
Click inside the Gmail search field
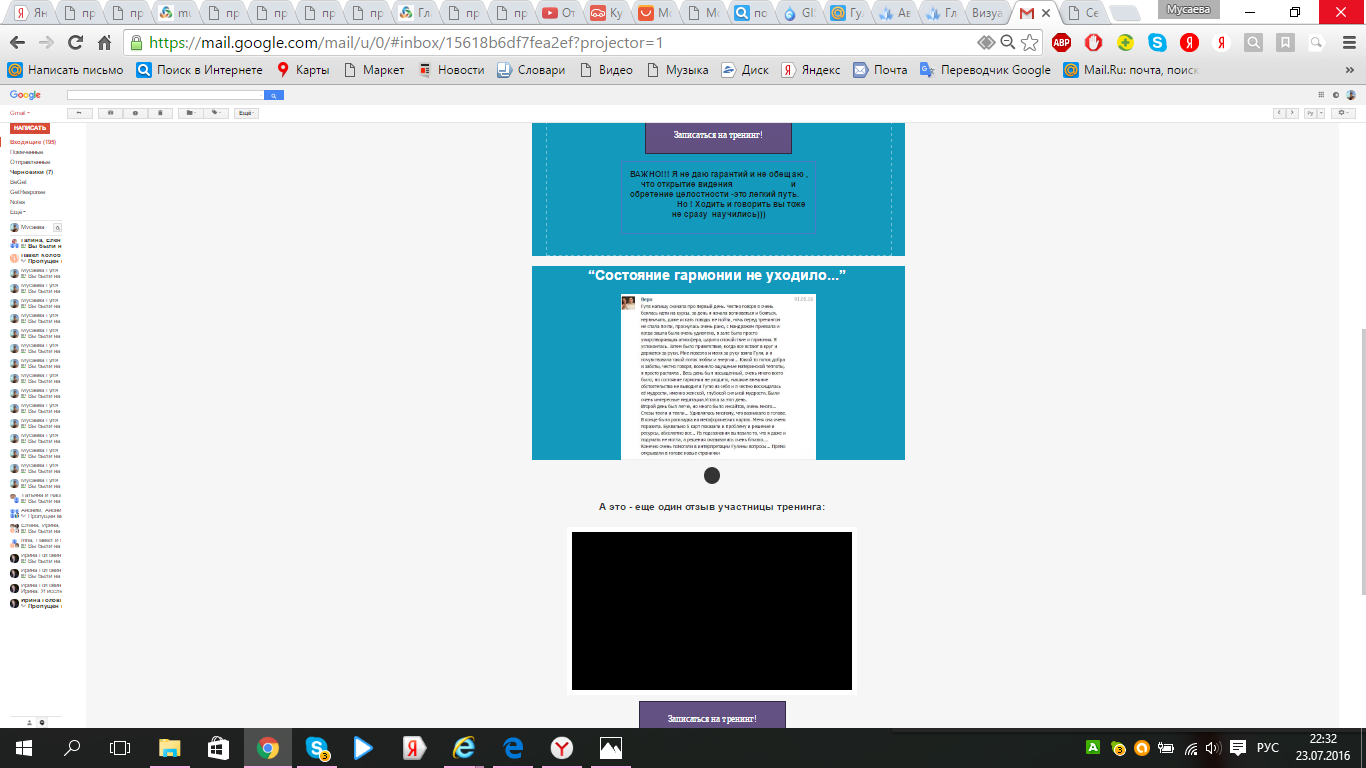pos(165,95)
